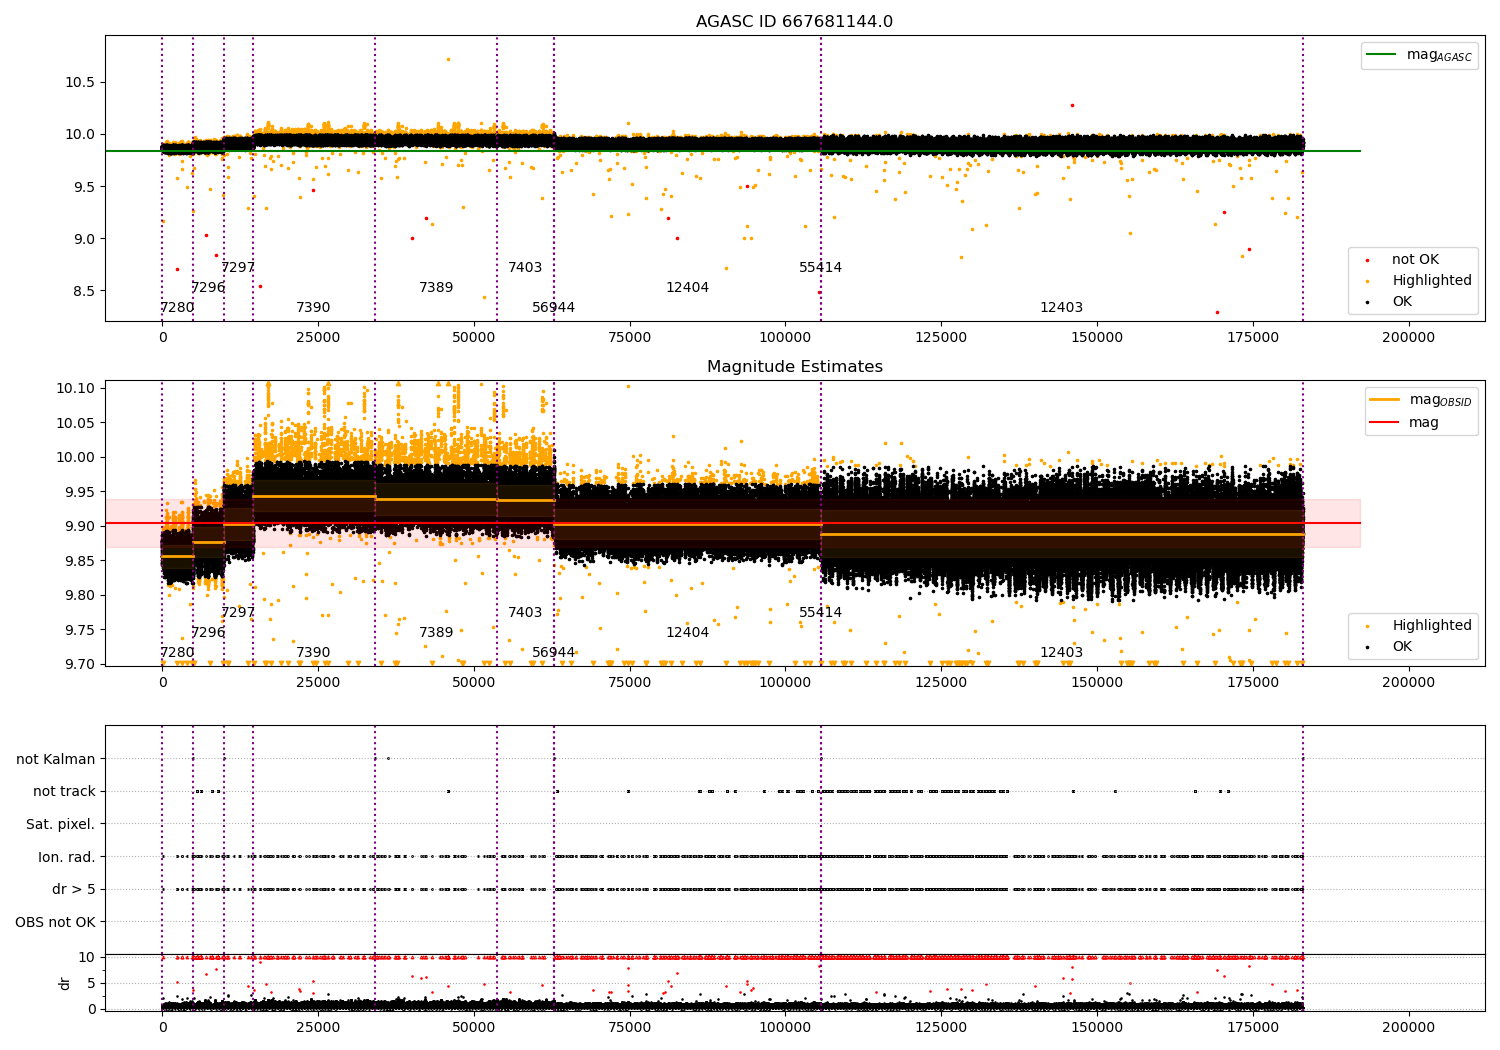Click obsid label 7390 in the Magnitude Estimates plot

313,653
